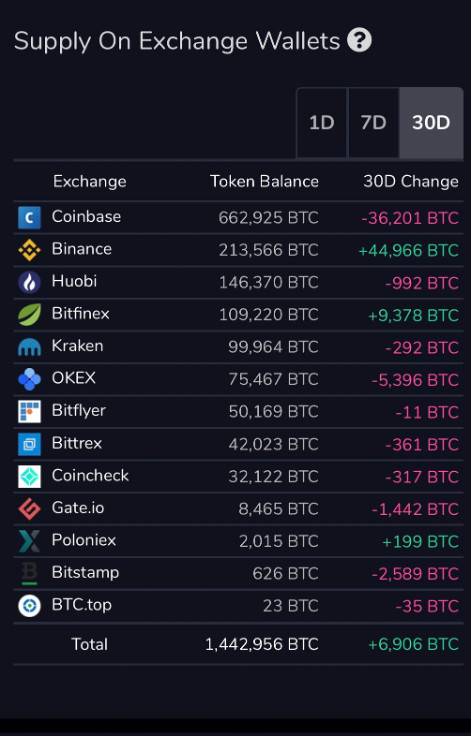Click the Gate.io red logo icon
Image resolution: width=472 pixels, height=737 pixels.
(29, 509)
